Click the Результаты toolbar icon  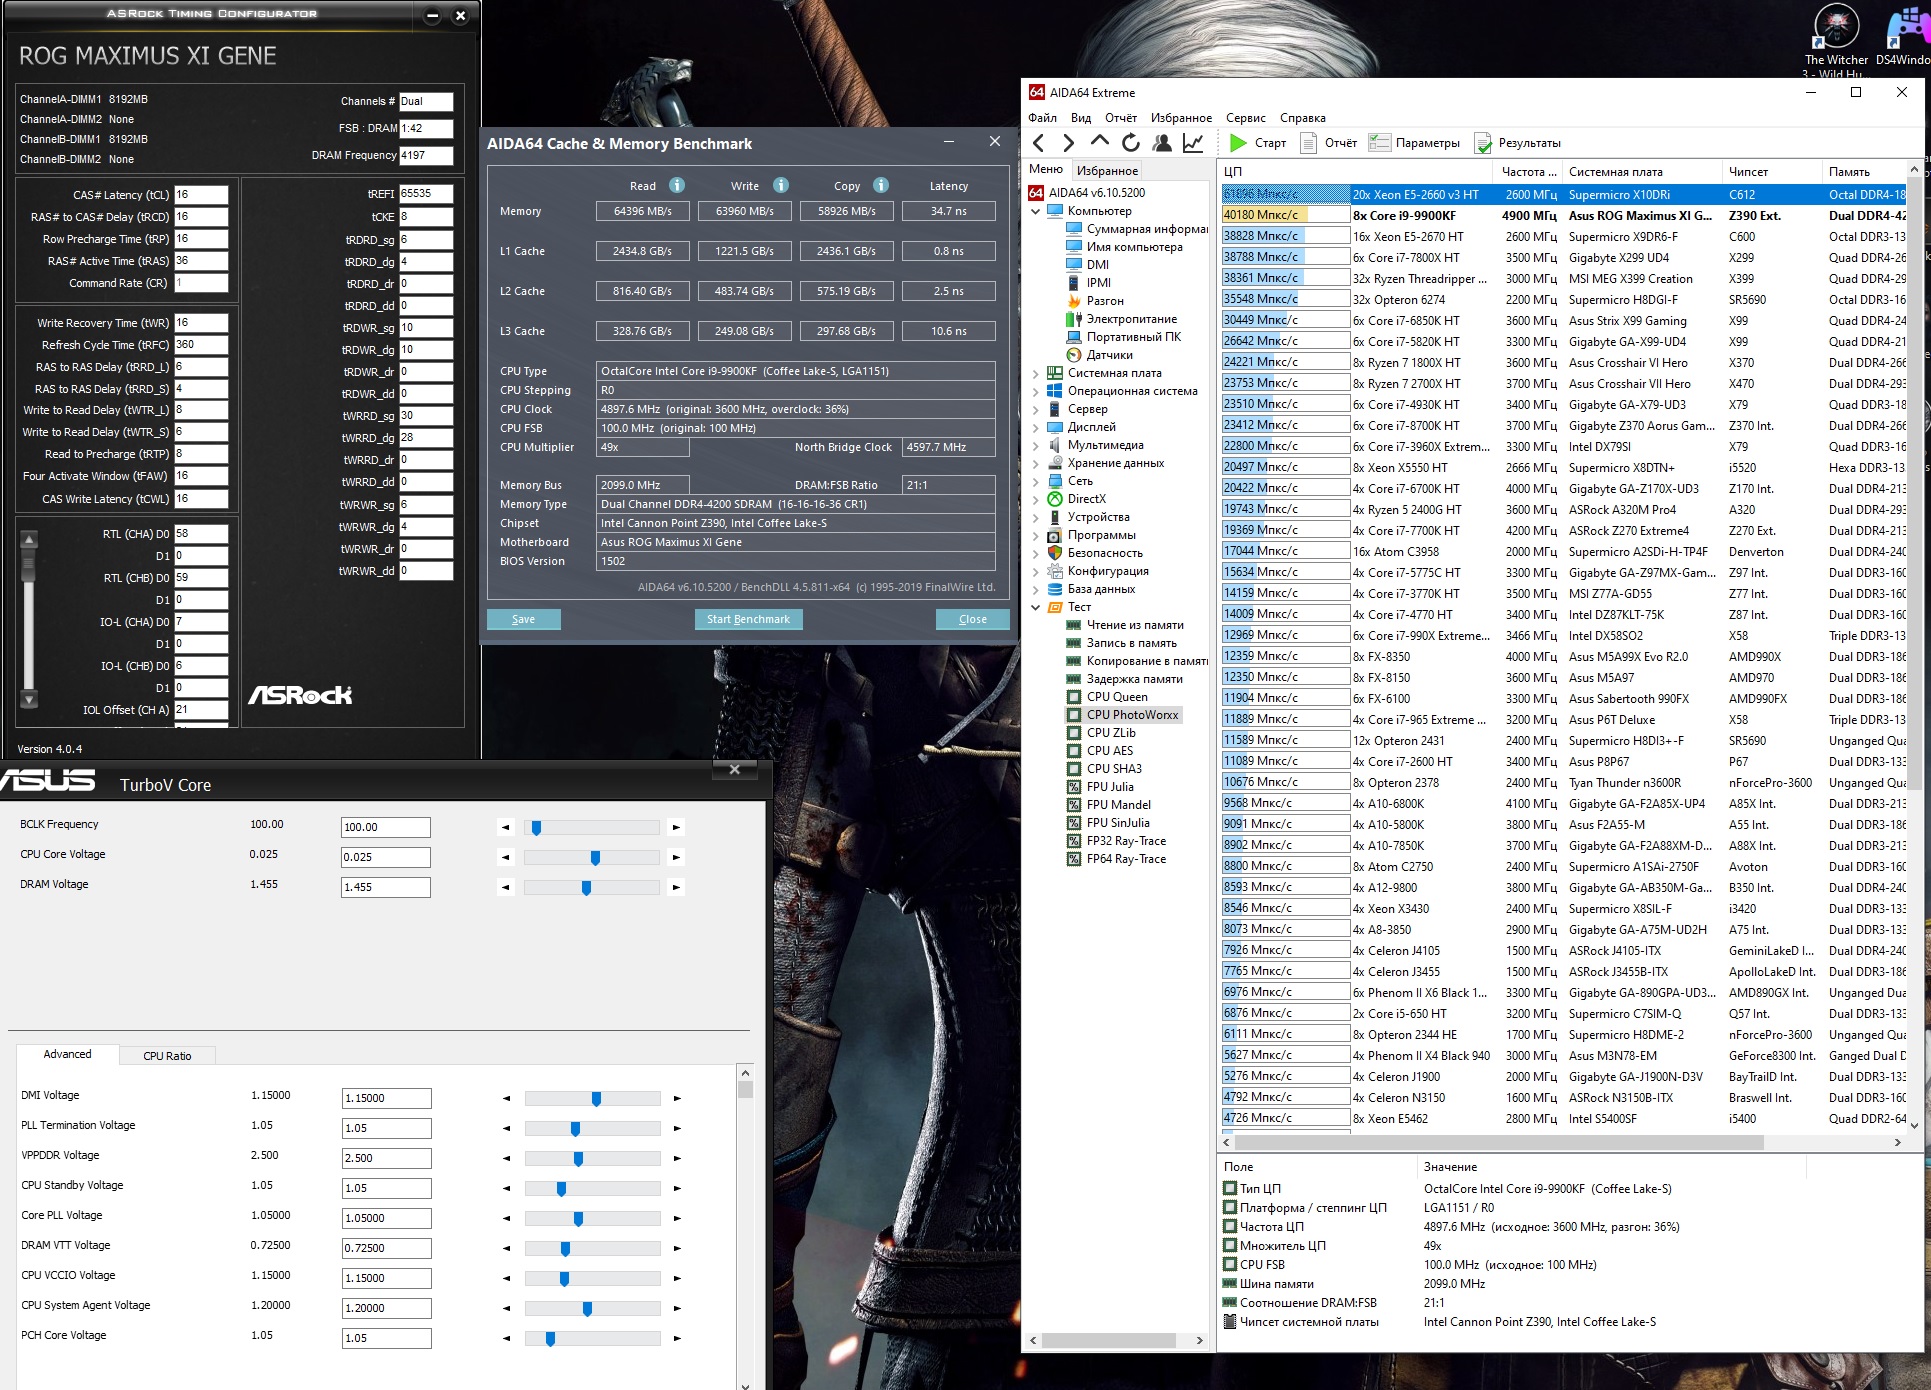1483,143
